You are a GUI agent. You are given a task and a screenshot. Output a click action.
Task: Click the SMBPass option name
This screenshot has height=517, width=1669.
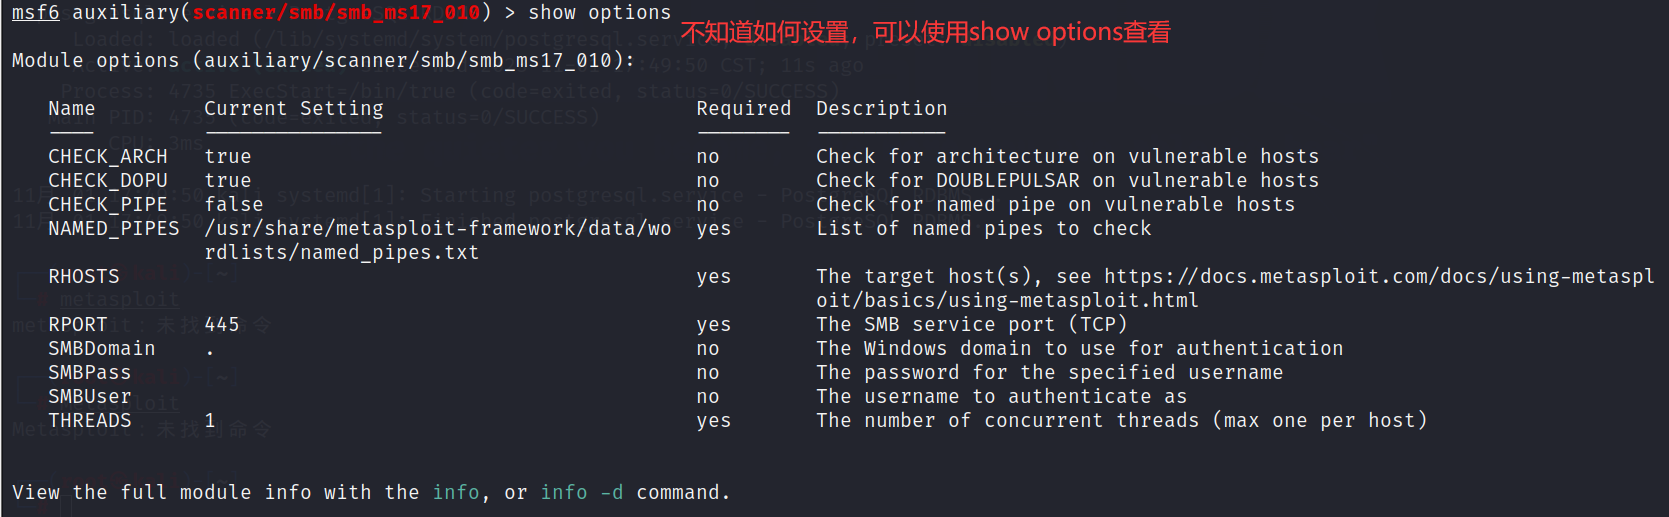90,373
